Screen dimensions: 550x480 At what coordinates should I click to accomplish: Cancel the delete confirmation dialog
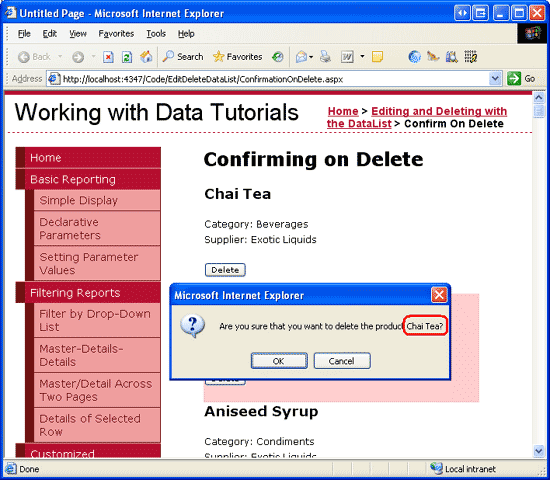342,361
